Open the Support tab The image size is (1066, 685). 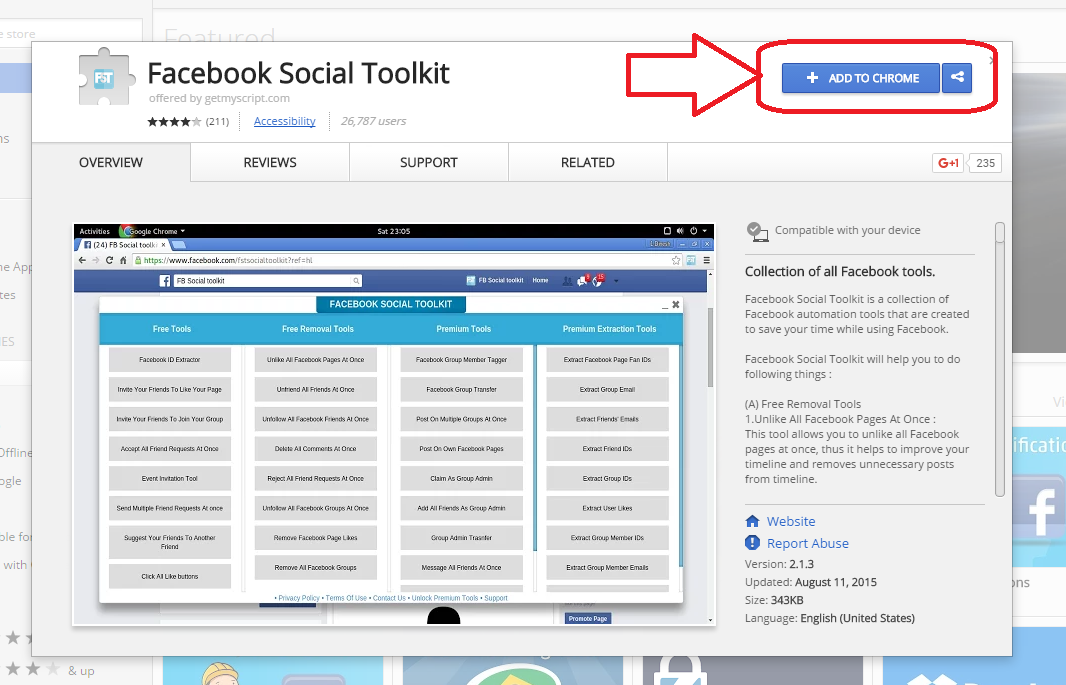point(429,162)
